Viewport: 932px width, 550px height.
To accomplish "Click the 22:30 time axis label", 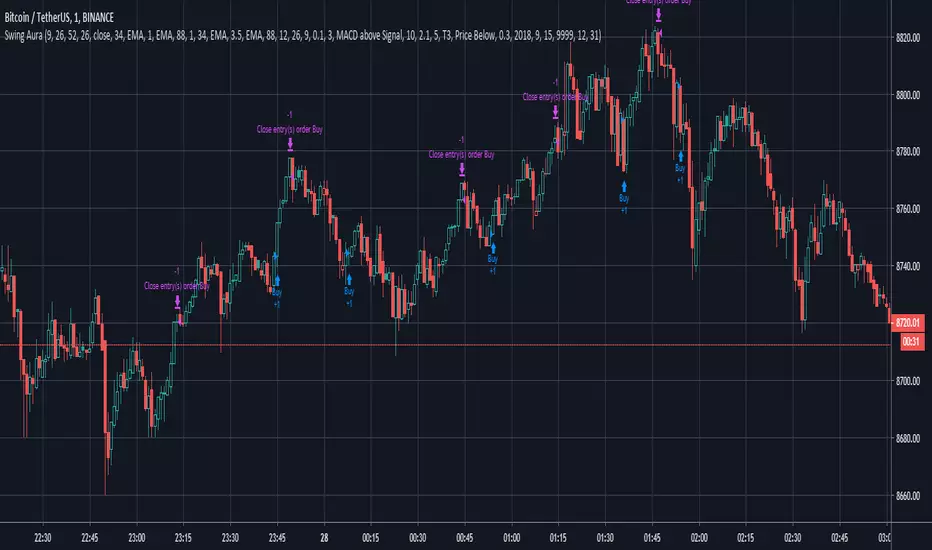I will [x=43, y=538].
